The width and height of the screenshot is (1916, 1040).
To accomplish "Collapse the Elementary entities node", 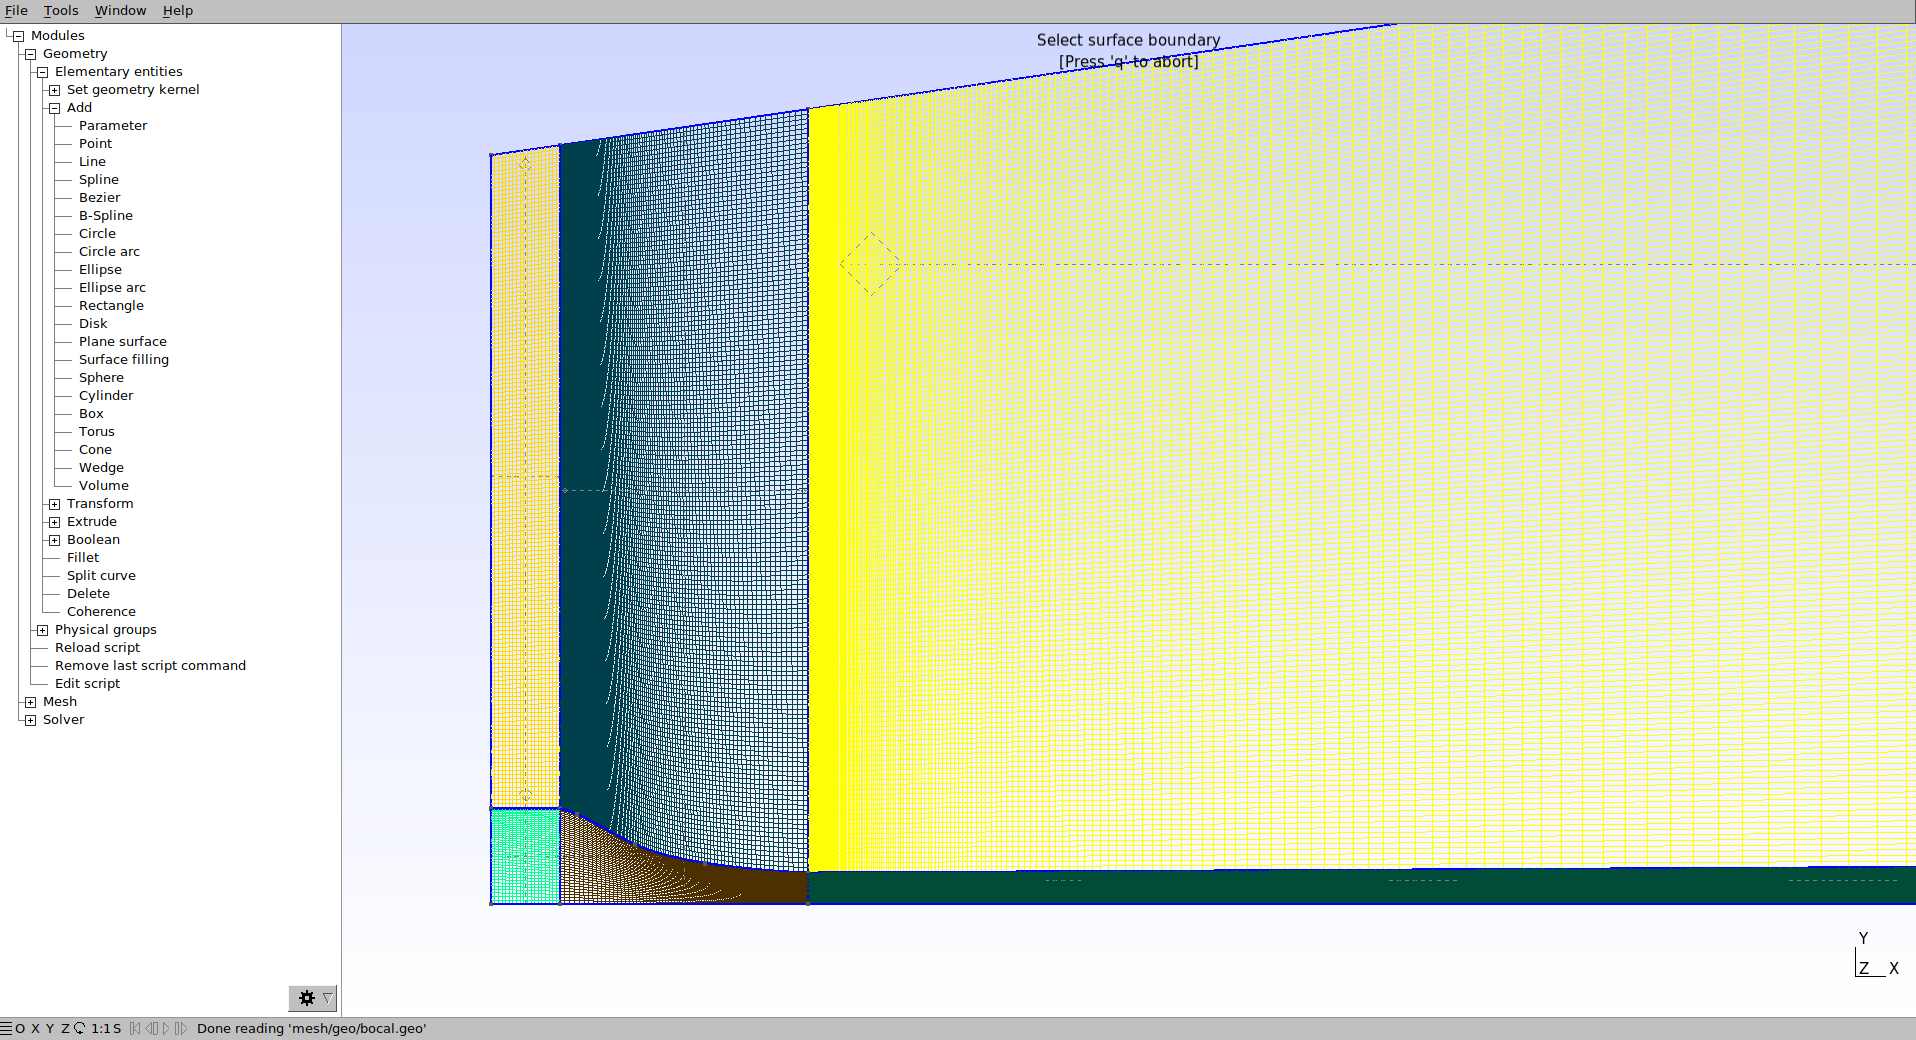I will (x=42, y=72).
